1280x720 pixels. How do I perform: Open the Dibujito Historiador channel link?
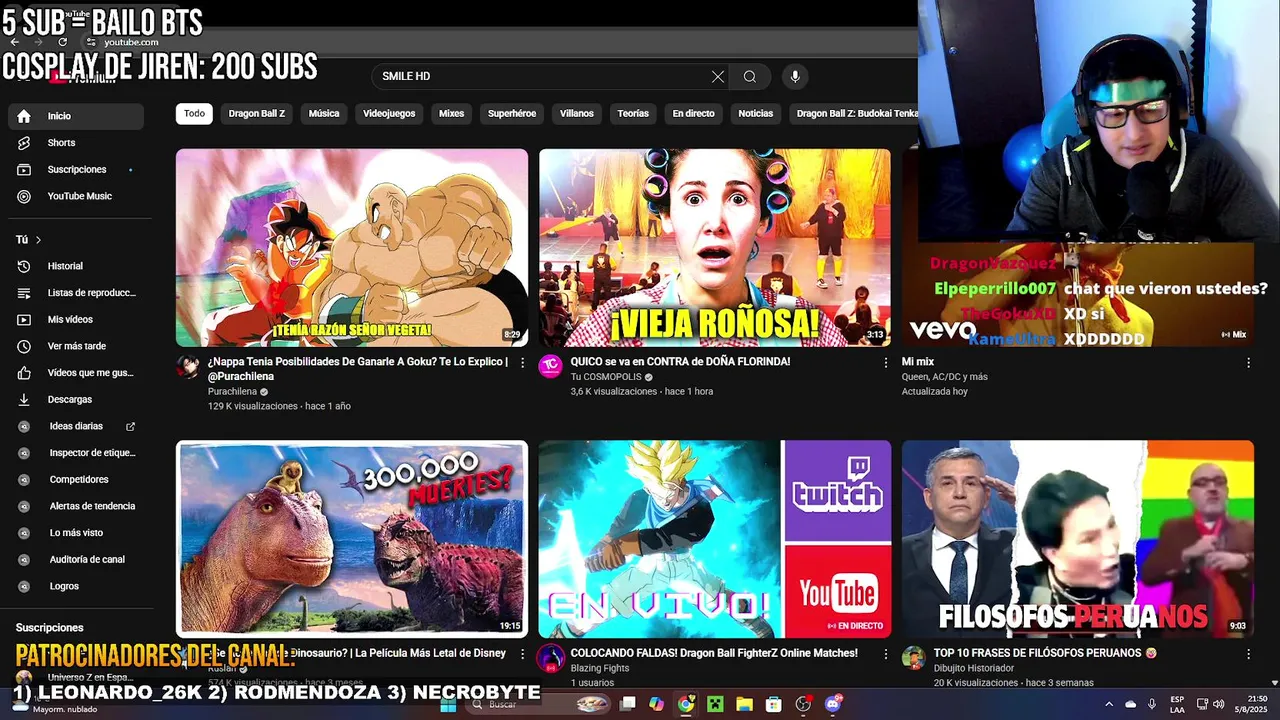pos(974,668)
